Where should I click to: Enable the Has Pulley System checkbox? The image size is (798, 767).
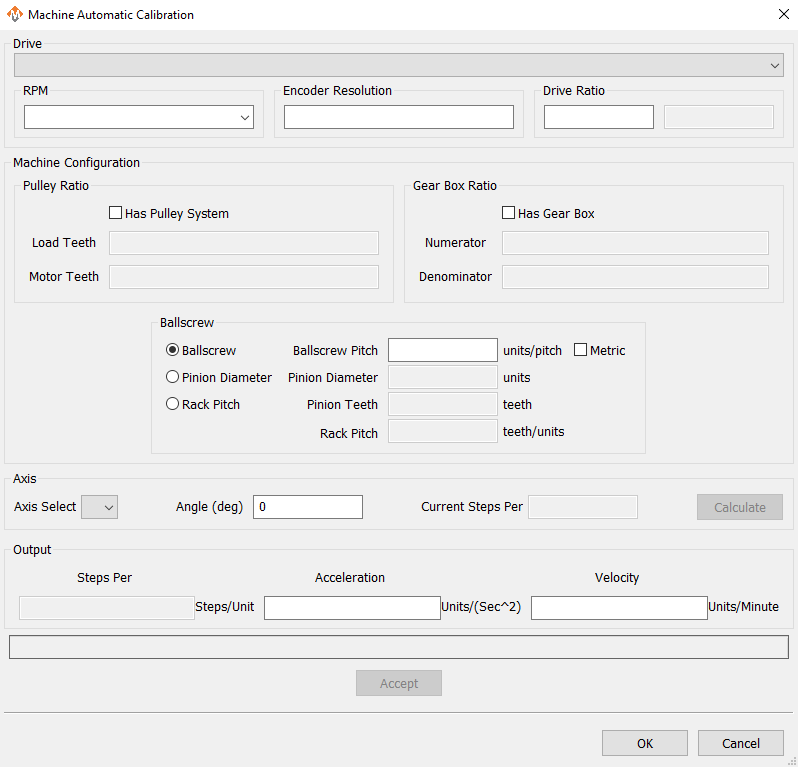pyautogui.click(x=116, y=213)
